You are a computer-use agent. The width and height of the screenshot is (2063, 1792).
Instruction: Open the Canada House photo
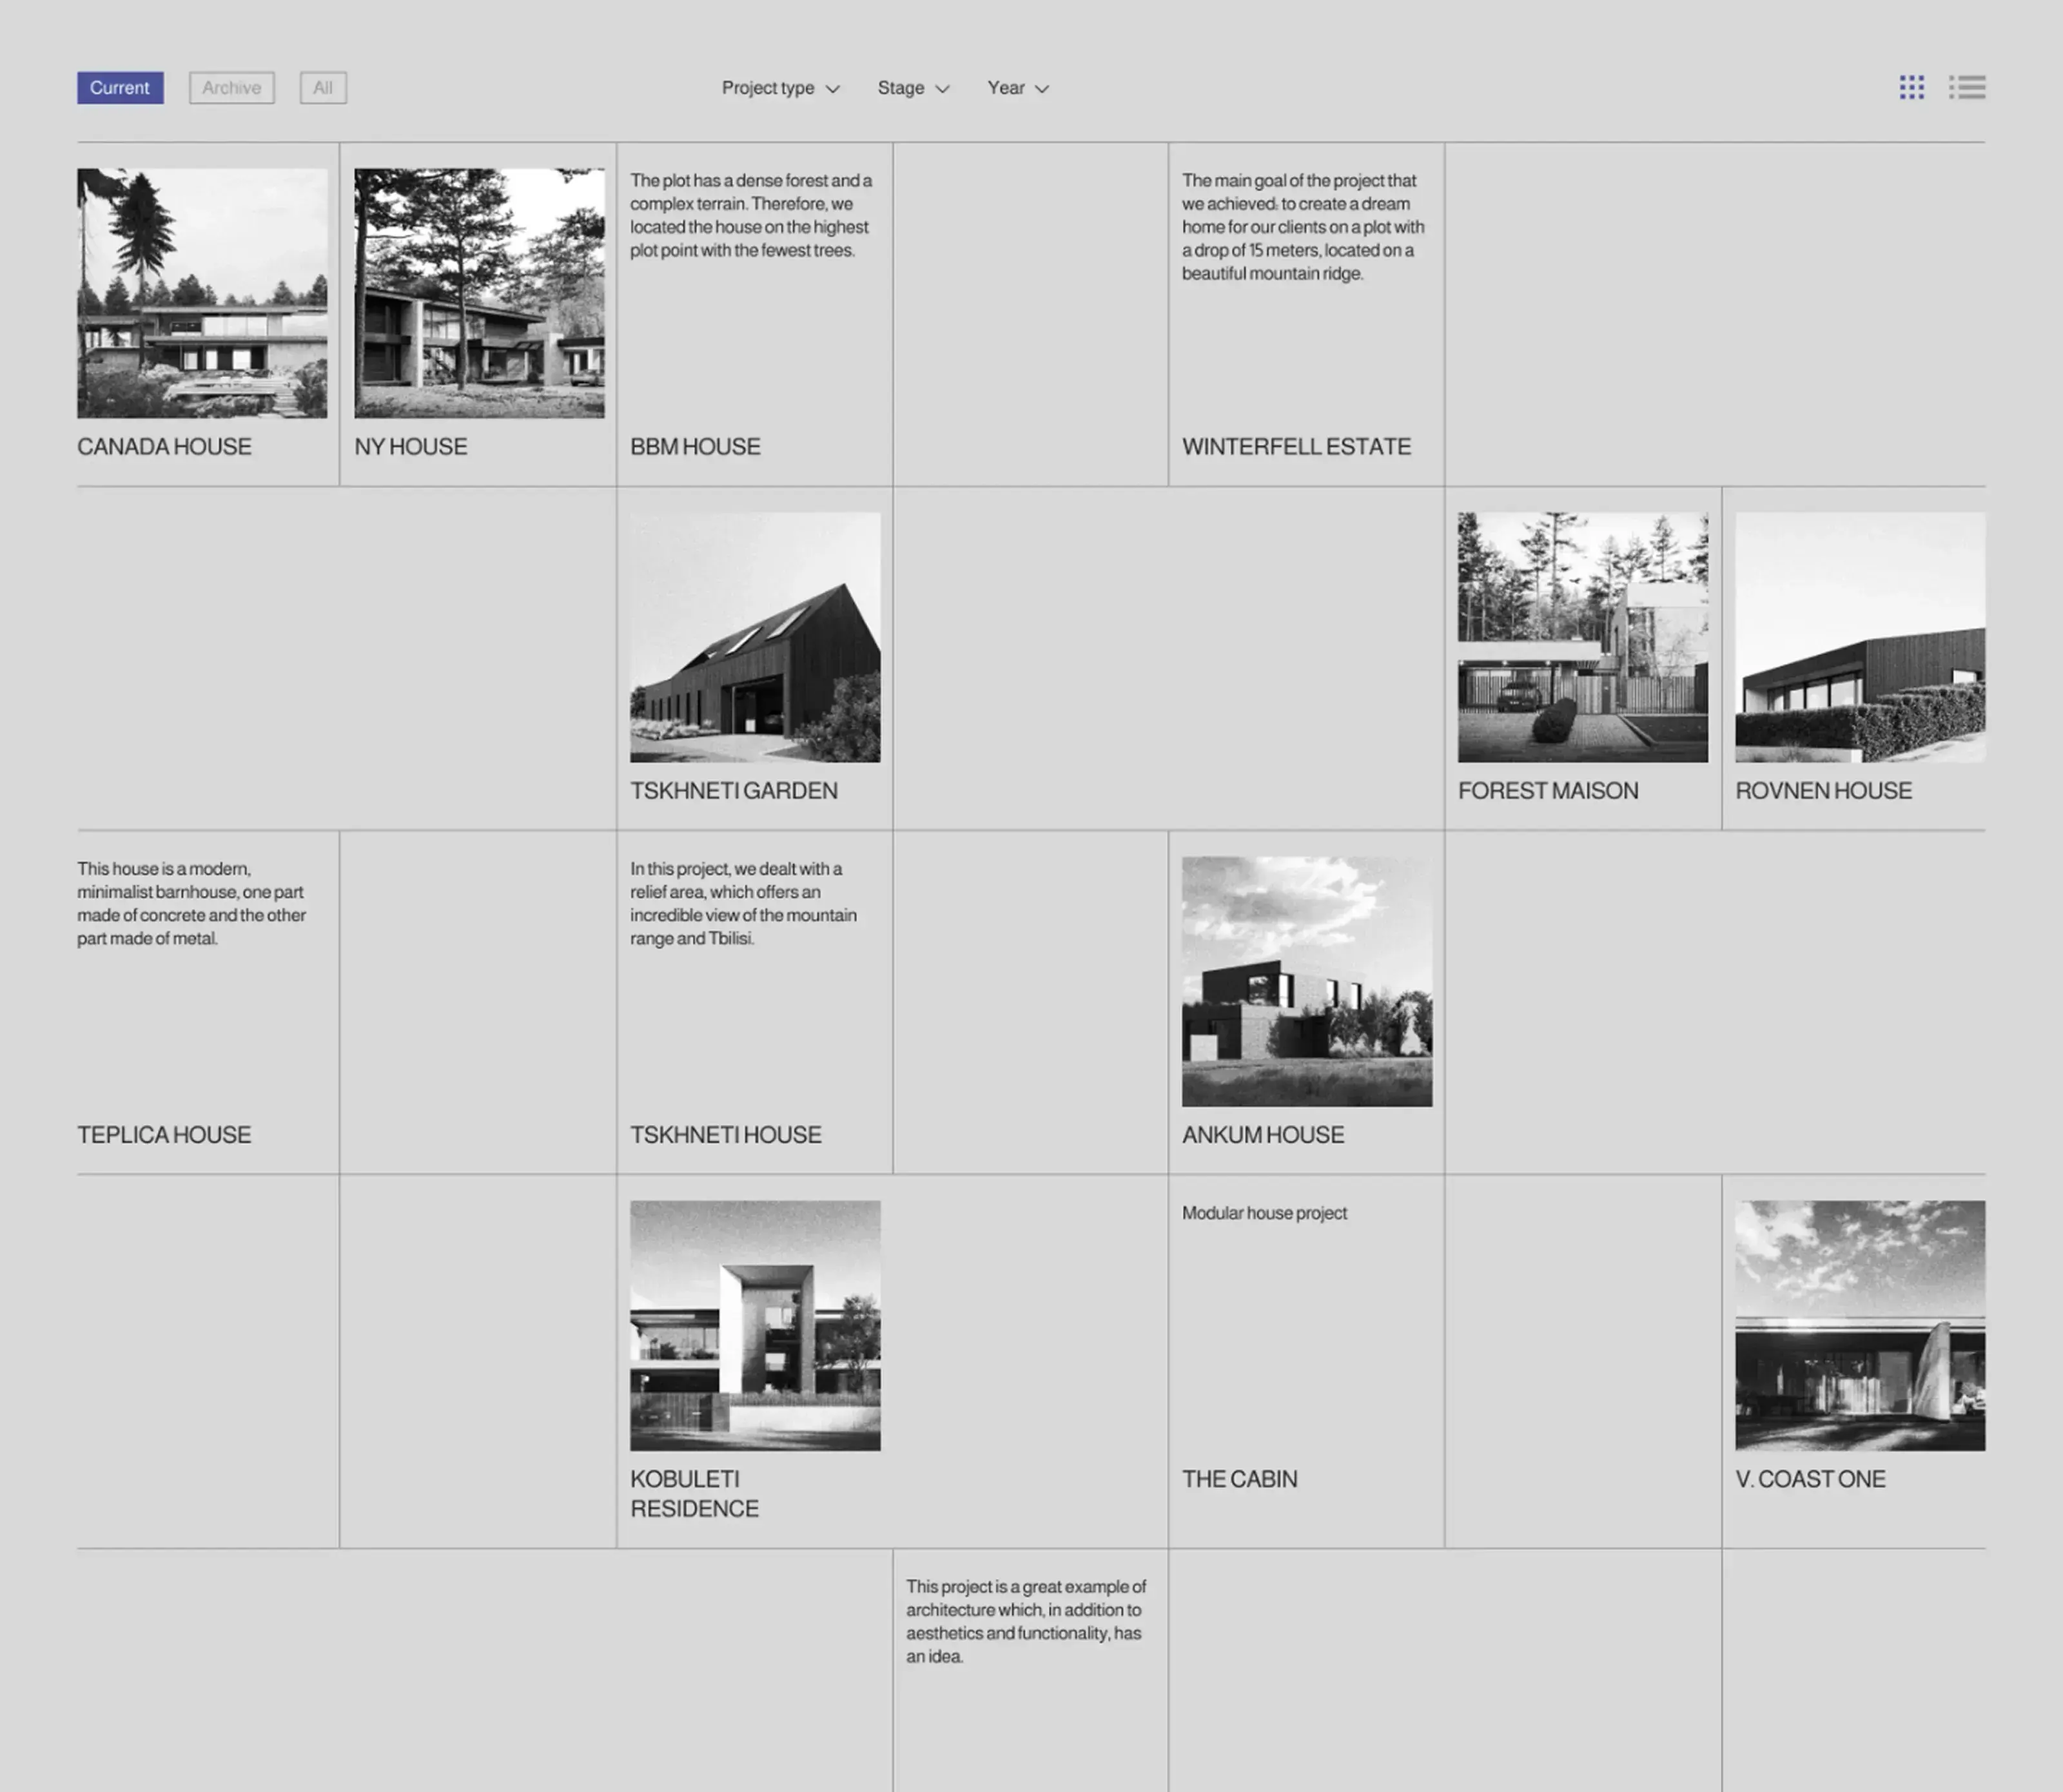click(x=202, y=293)
